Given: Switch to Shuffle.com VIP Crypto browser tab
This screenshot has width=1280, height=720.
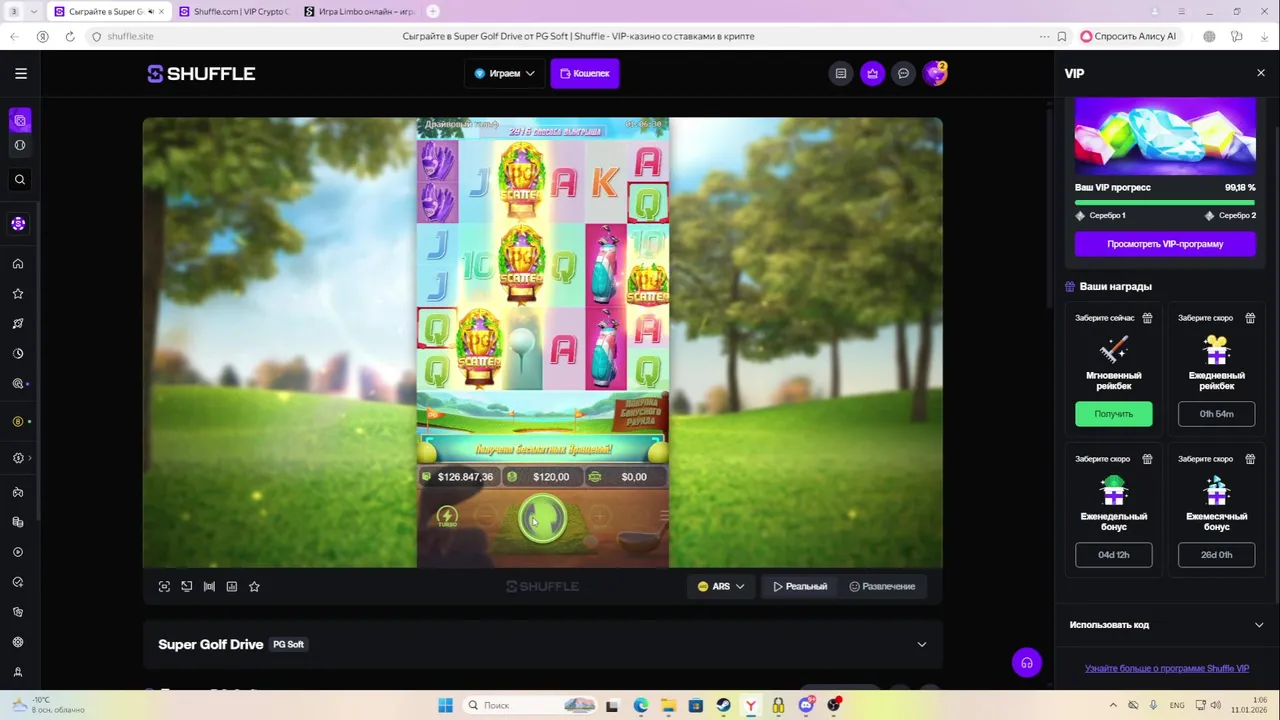Looking at the screenshot, I should tap(233, 11).
